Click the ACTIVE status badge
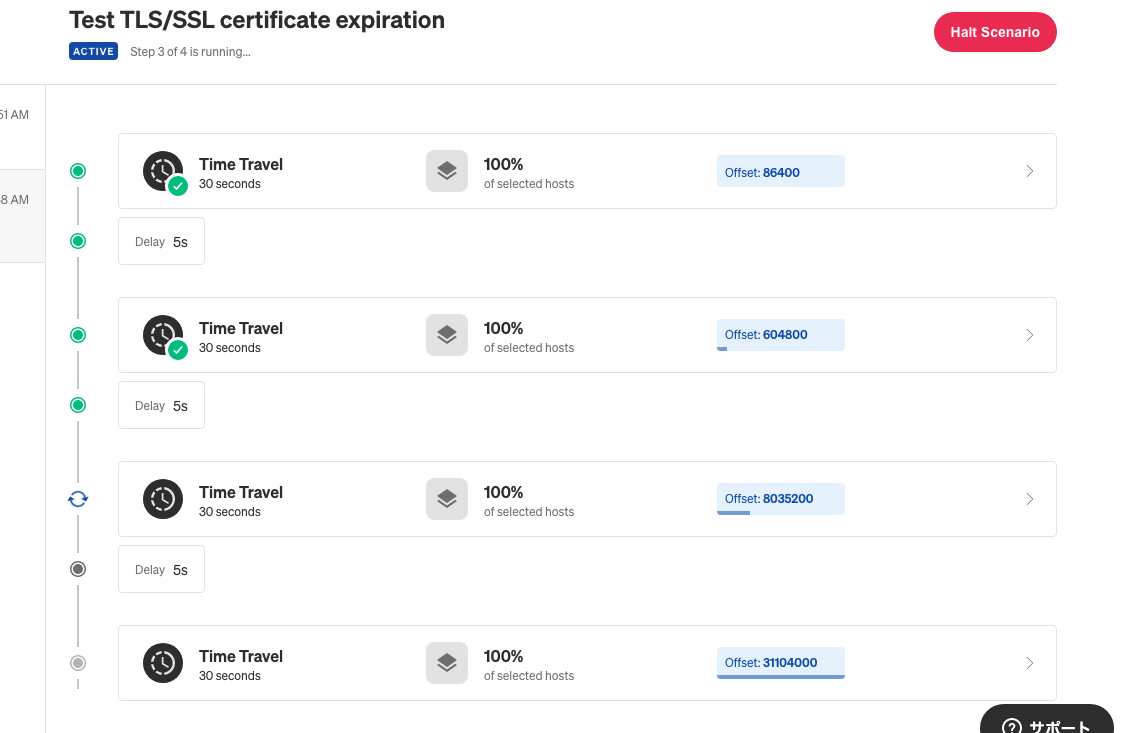The width and height of the screenshot is (1128, 733). [93, 51]
